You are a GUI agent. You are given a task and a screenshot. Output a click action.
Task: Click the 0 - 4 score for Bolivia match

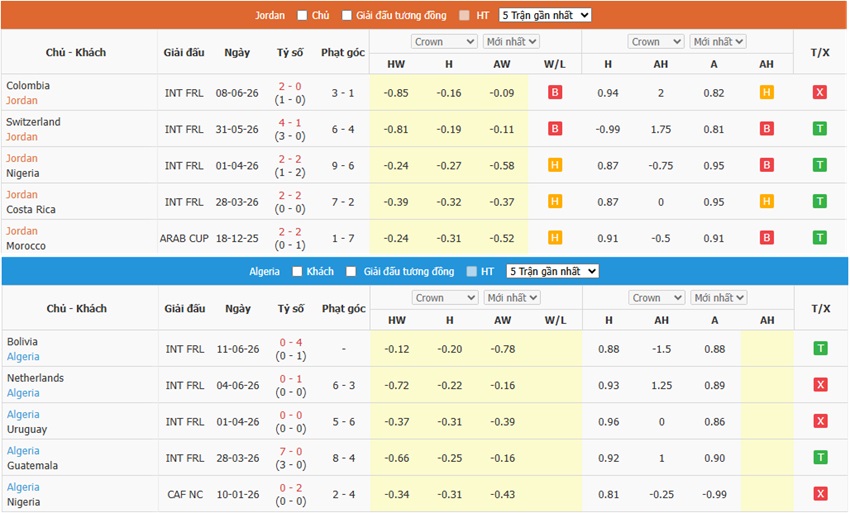291,342
